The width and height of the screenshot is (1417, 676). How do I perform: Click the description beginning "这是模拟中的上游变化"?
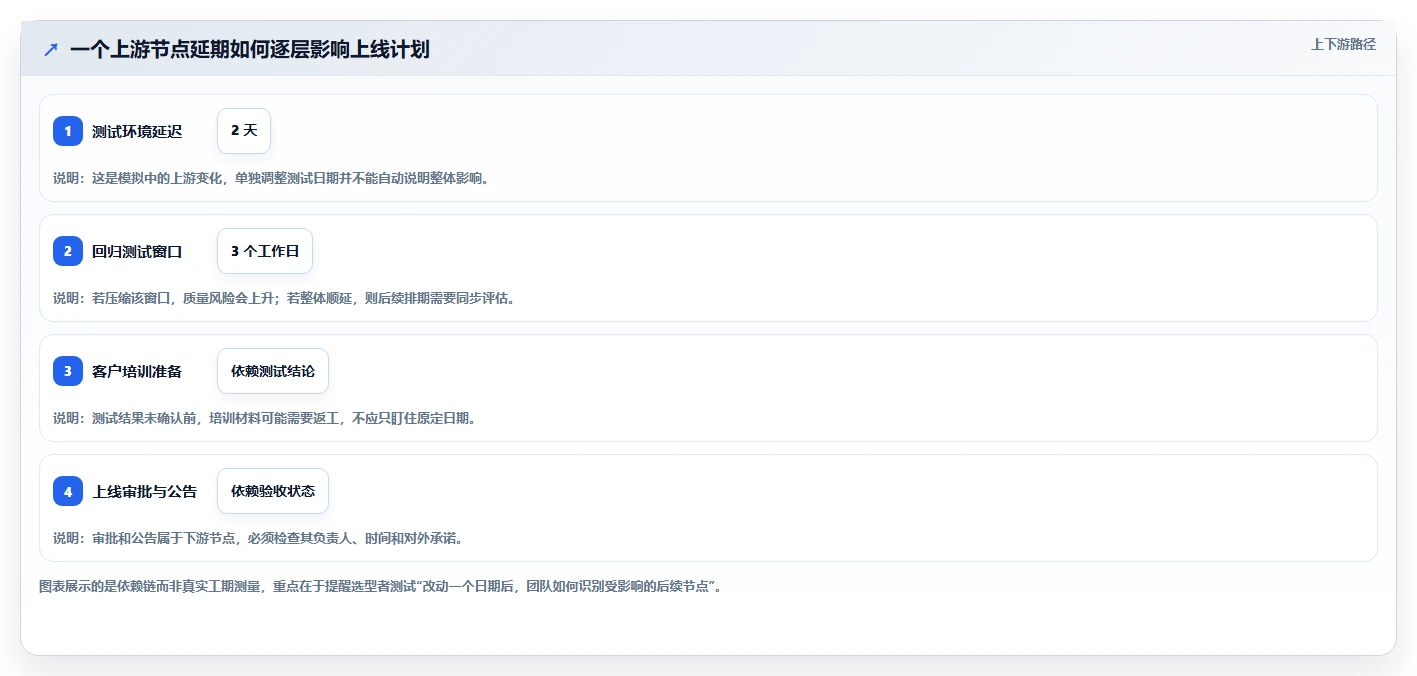click(x=271, y=178)
